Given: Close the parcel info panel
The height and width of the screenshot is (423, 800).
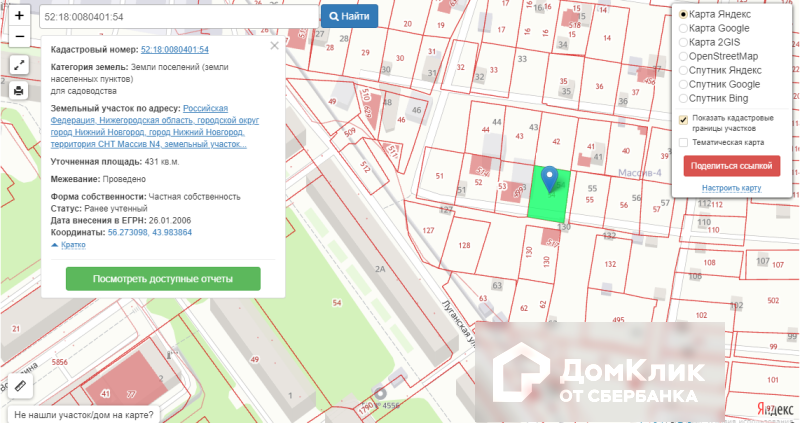Looking at the screenshot, I should (274, 45).
